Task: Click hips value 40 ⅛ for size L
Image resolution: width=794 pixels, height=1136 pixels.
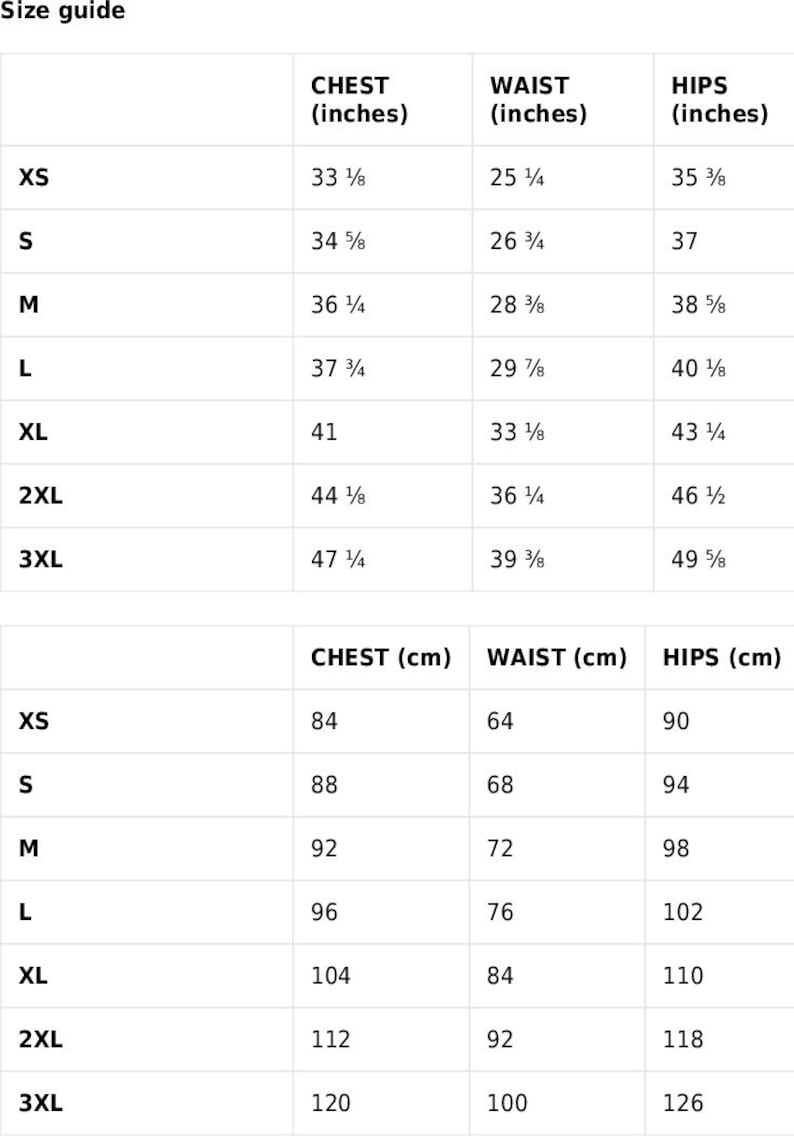Action: point(698,368)
